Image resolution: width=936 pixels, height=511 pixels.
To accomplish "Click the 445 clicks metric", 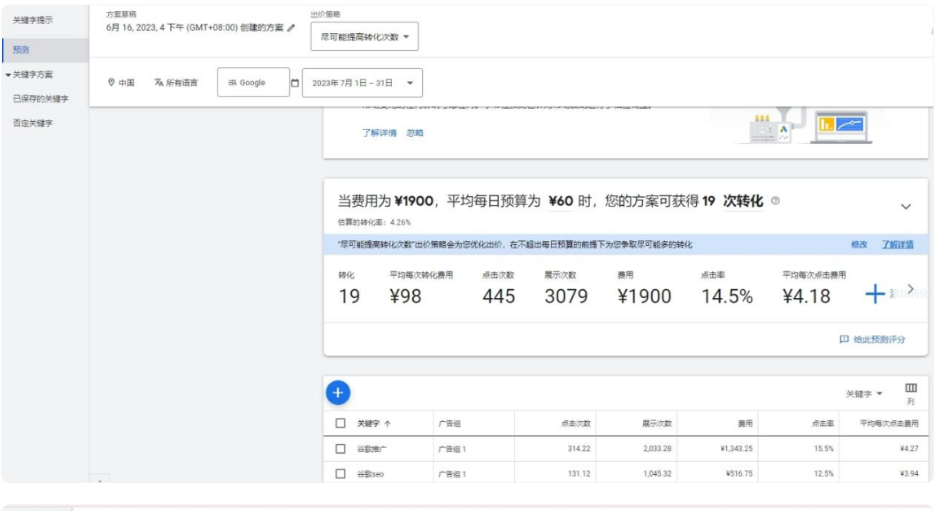I will tap(498, 296).
